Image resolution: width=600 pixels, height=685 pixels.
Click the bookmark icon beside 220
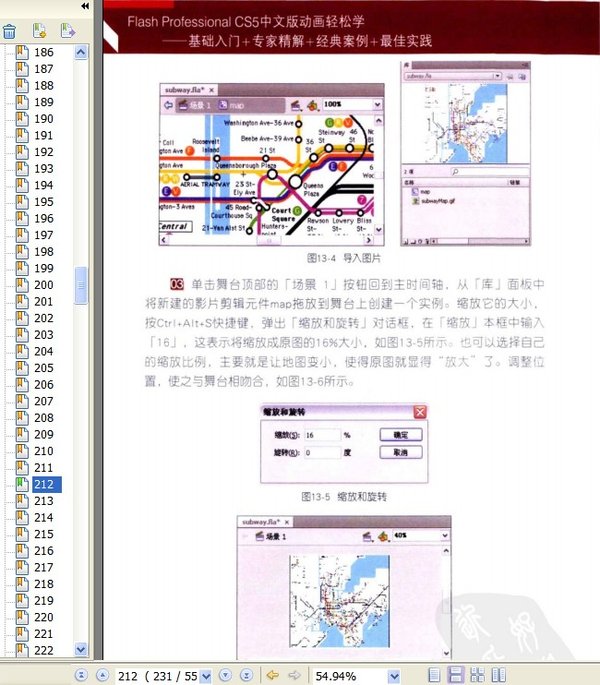point(22,617)
